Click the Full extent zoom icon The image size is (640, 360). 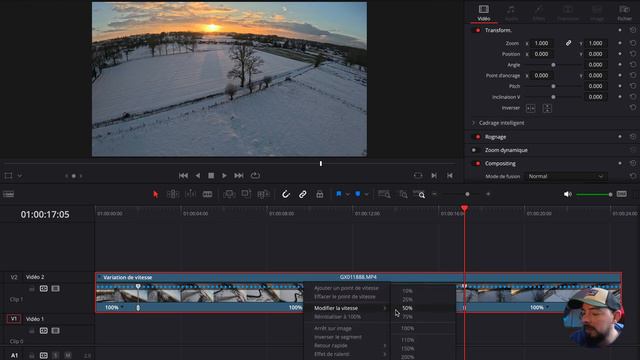(384, 194)
